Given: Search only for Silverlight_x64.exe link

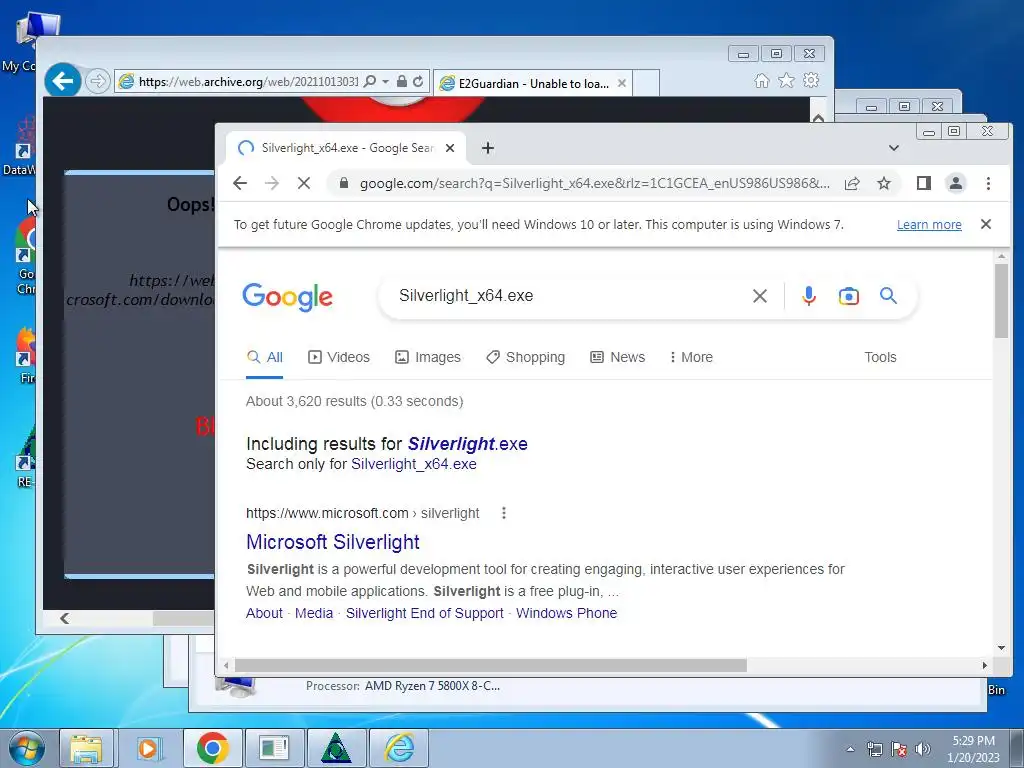Looking at the screenshot, I should [x=414, y=464].
